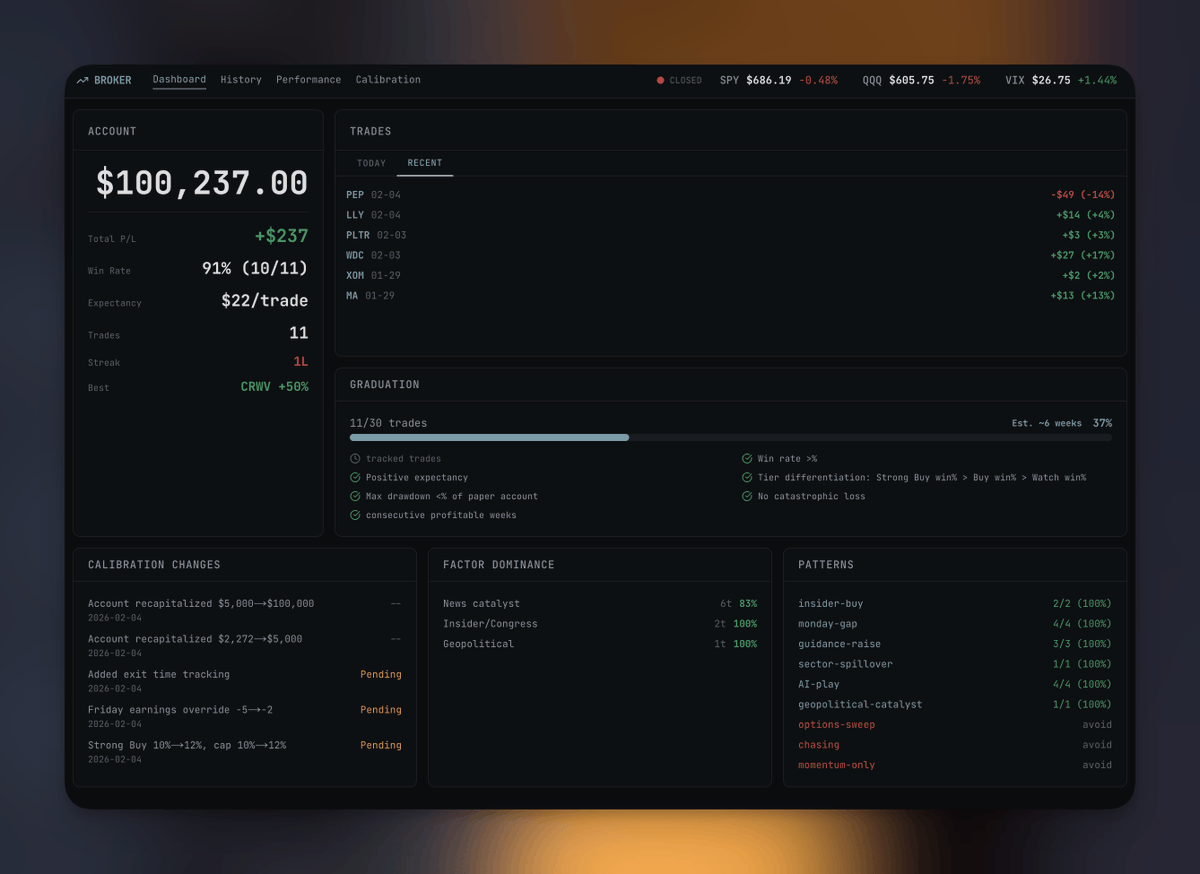Click the check icon for Max drawdown
This screenshot has width=1200, height=874.
point(355,496)
